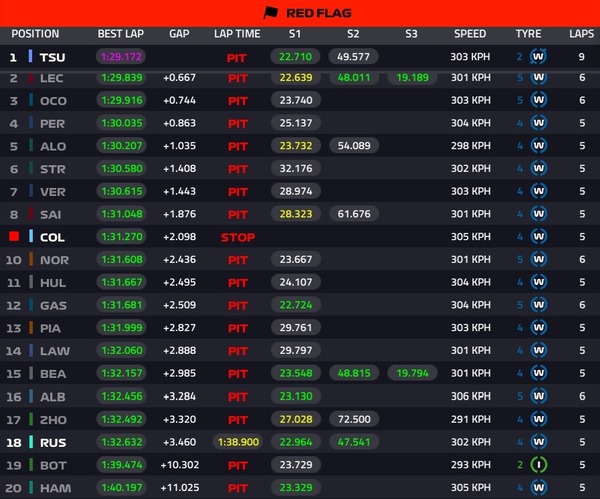600x499 pixels.
Task: Sort by the BEST LAP column header
Action: [x=121, y=34]
